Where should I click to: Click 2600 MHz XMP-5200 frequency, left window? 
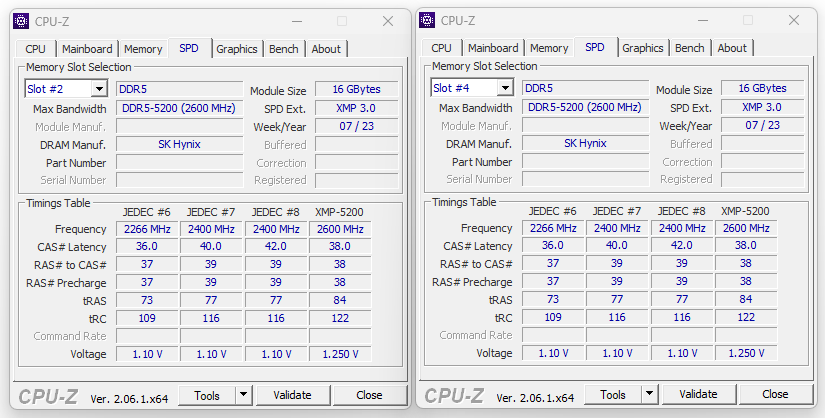click(x=340, y=229)
